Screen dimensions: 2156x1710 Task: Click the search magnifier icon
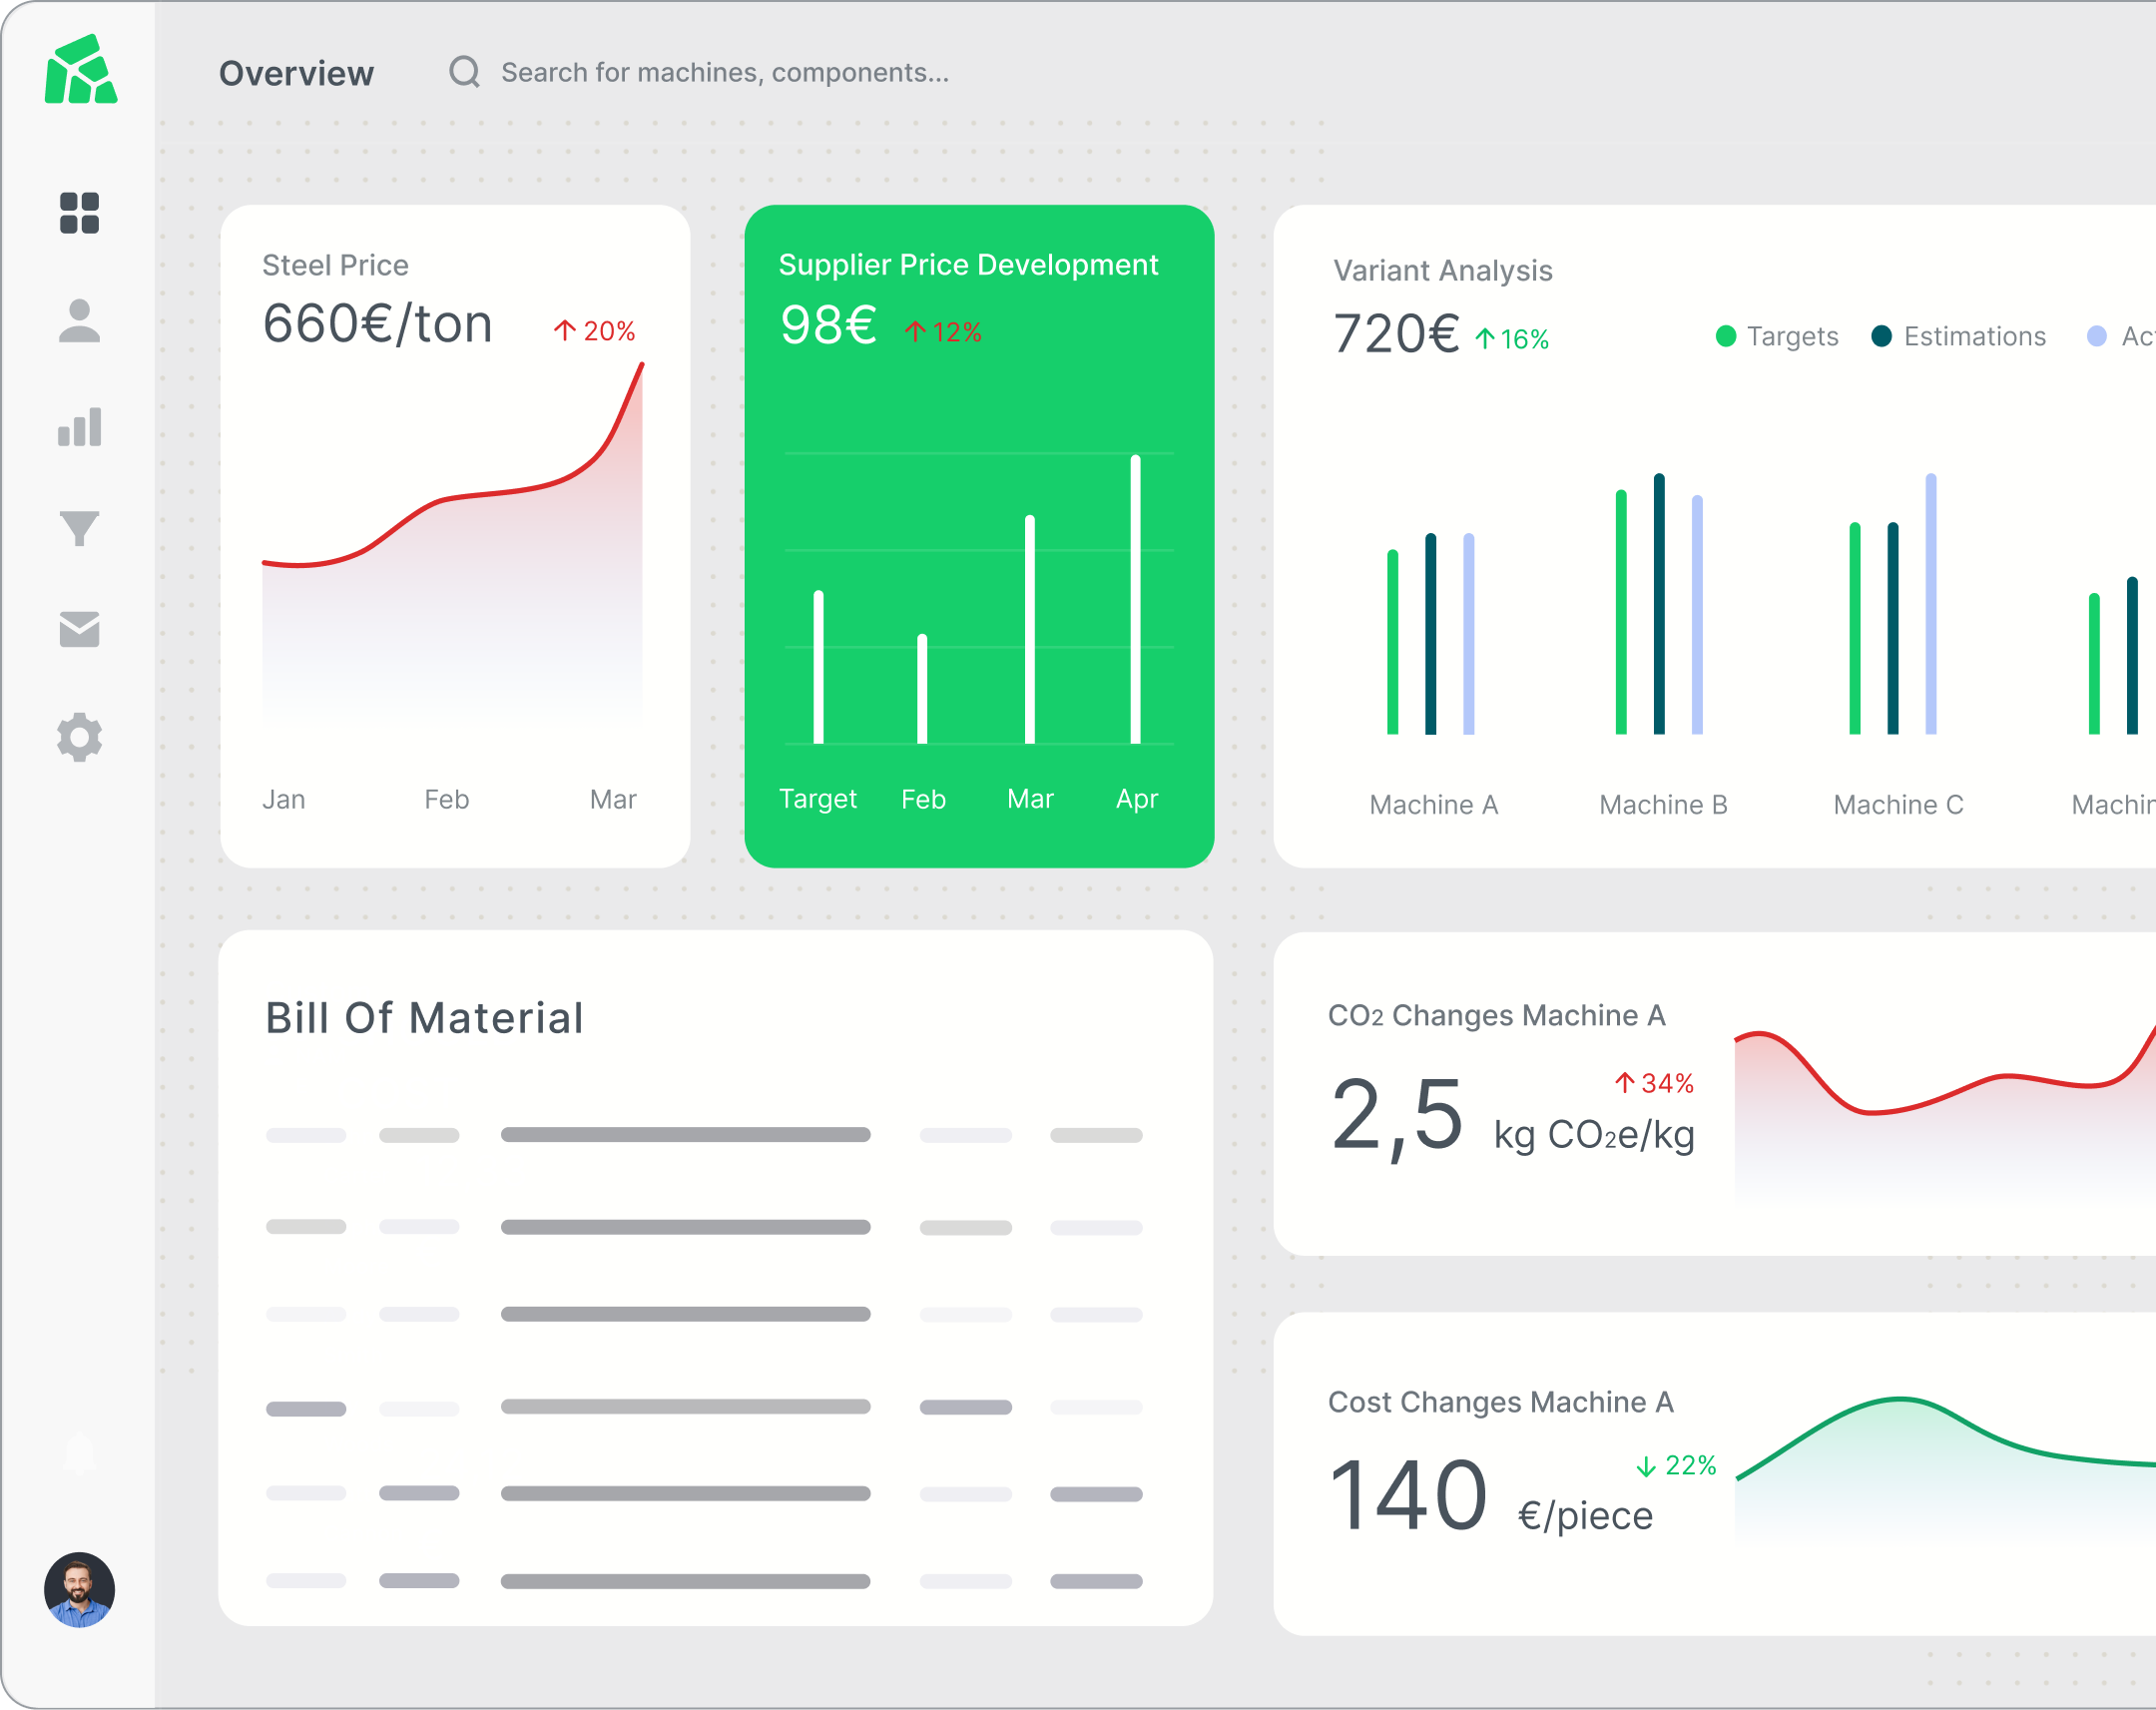point(464,72)
